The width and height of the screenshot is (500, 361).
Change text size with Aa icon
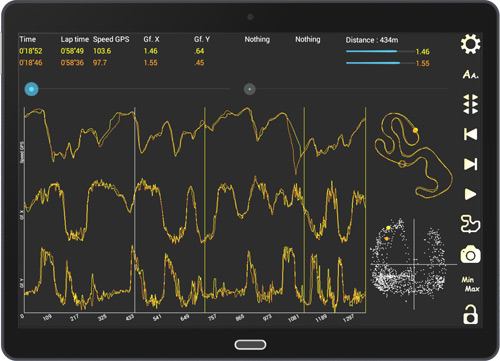point(470,74)
